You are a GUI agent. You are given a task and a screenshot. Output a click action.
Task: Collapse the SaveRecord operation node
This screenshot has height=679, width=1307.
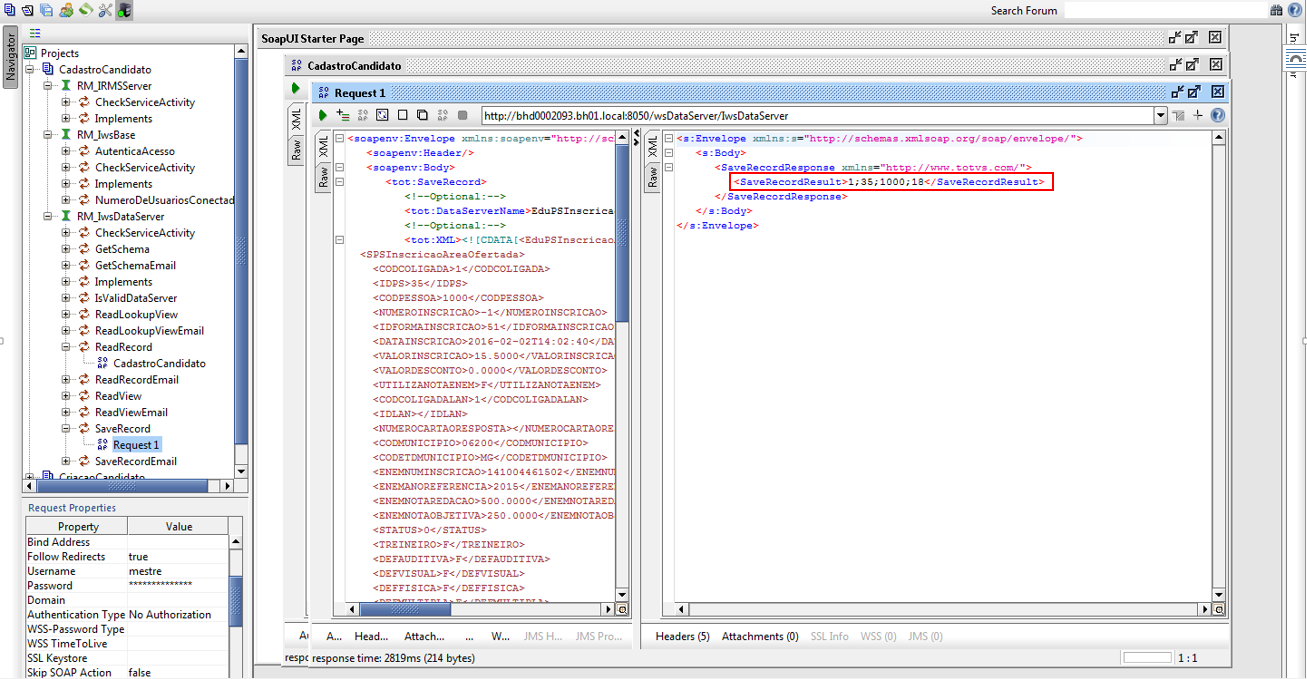[66, 429]
